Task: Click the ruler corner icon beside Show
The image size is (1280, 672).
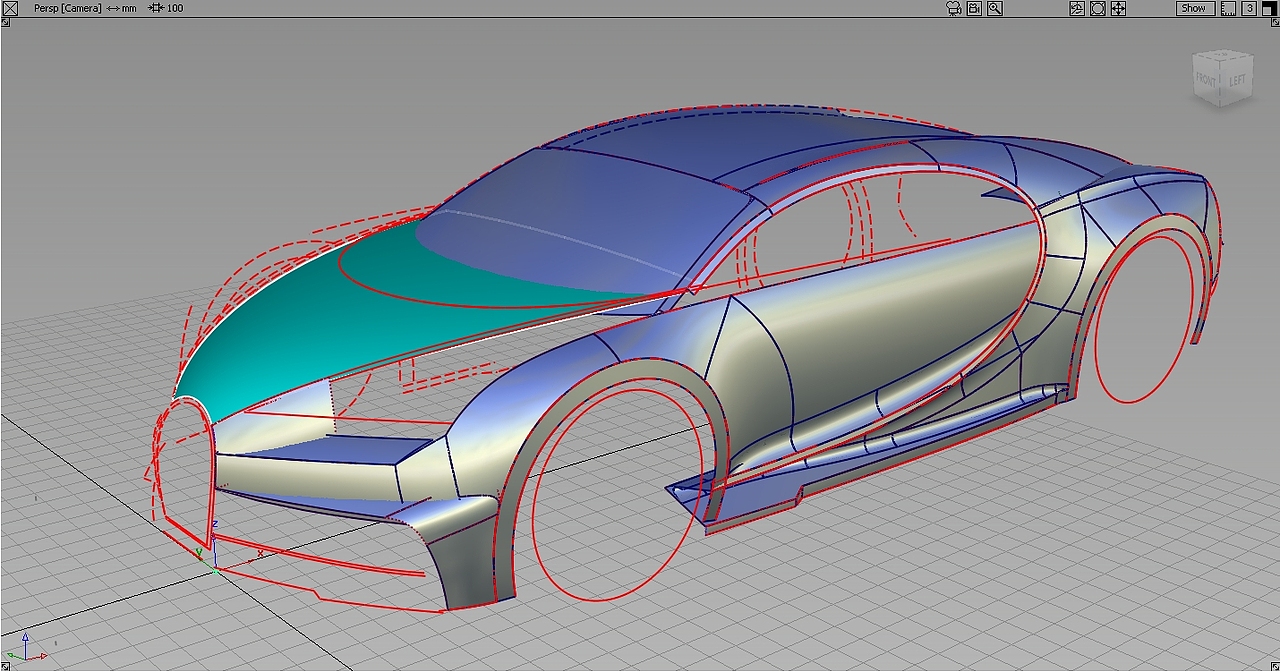Action: 1228,8
